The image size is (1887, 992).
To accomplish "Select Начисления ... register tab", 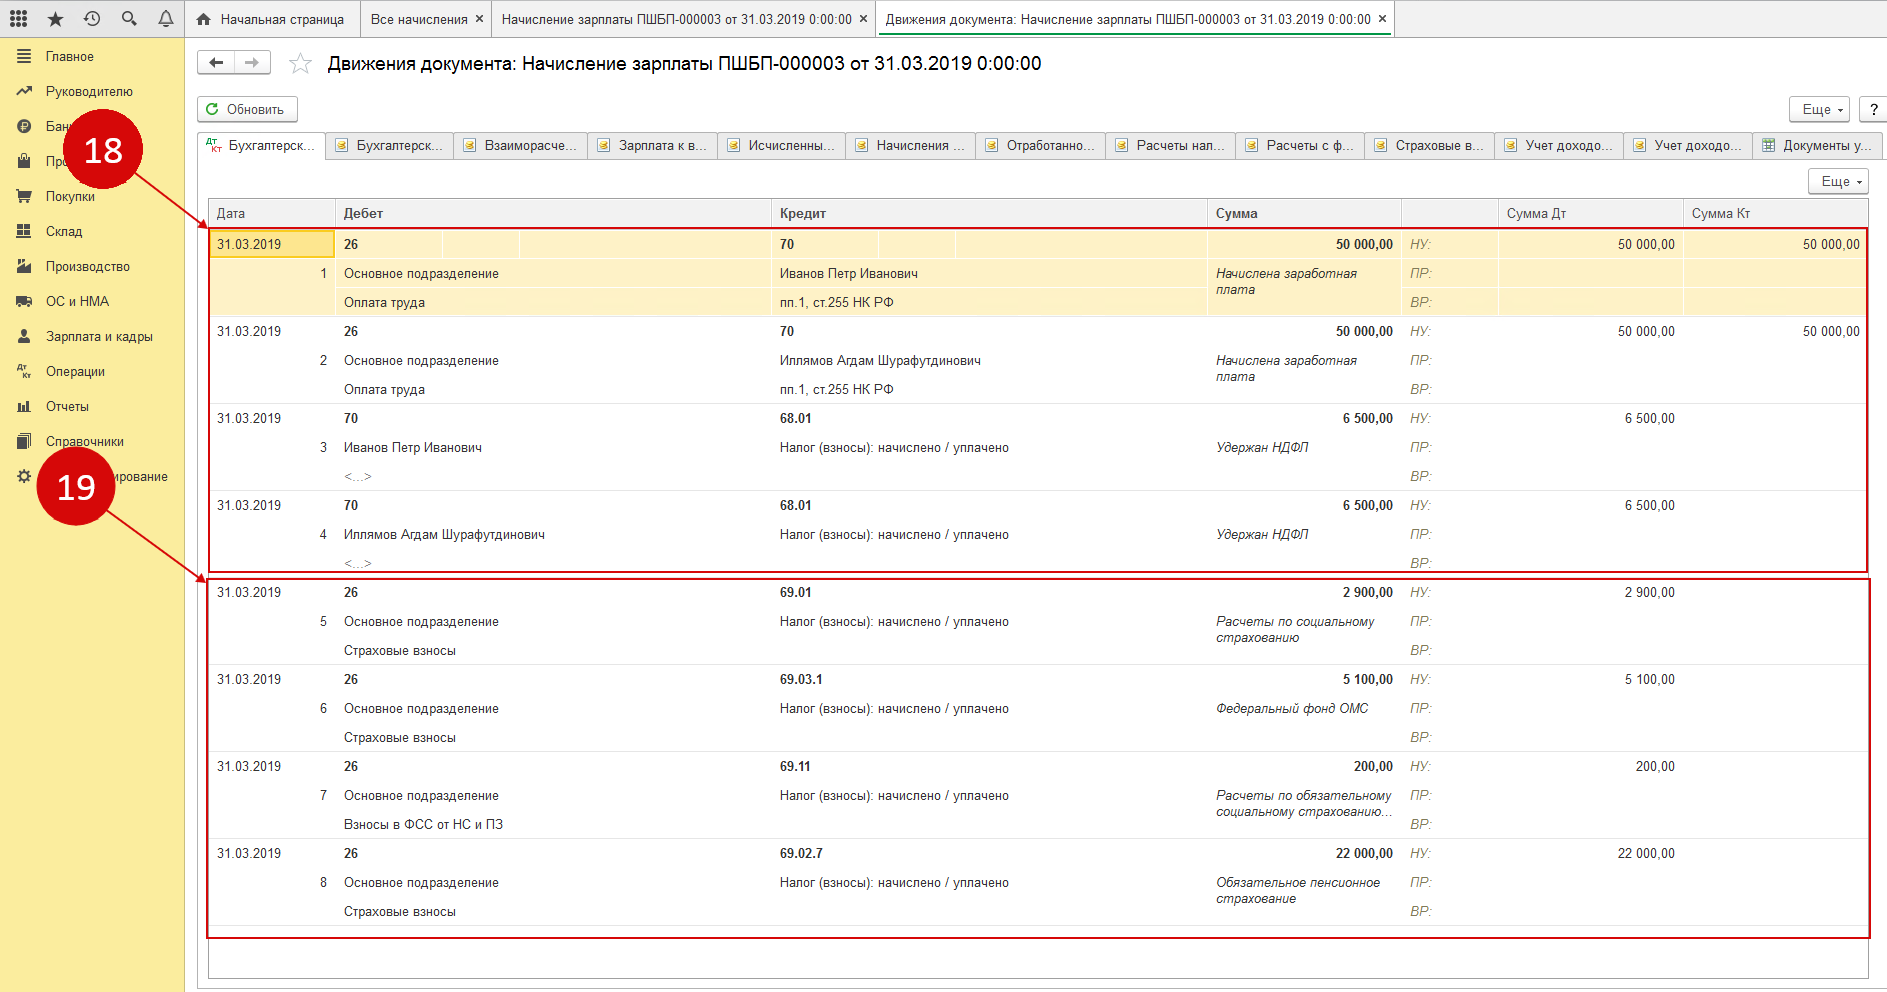I will [x=911, y=146].
